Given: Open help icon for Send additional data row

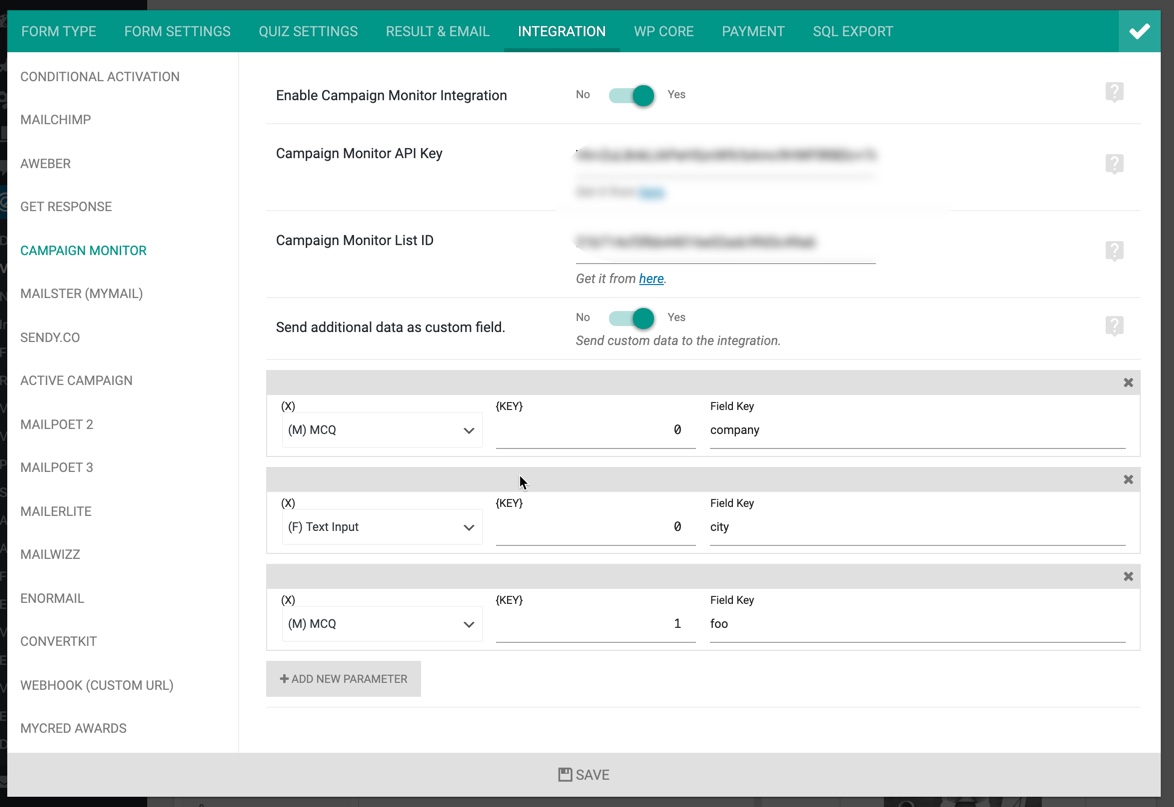Looking at the screenshot, I should [1114, 326].
